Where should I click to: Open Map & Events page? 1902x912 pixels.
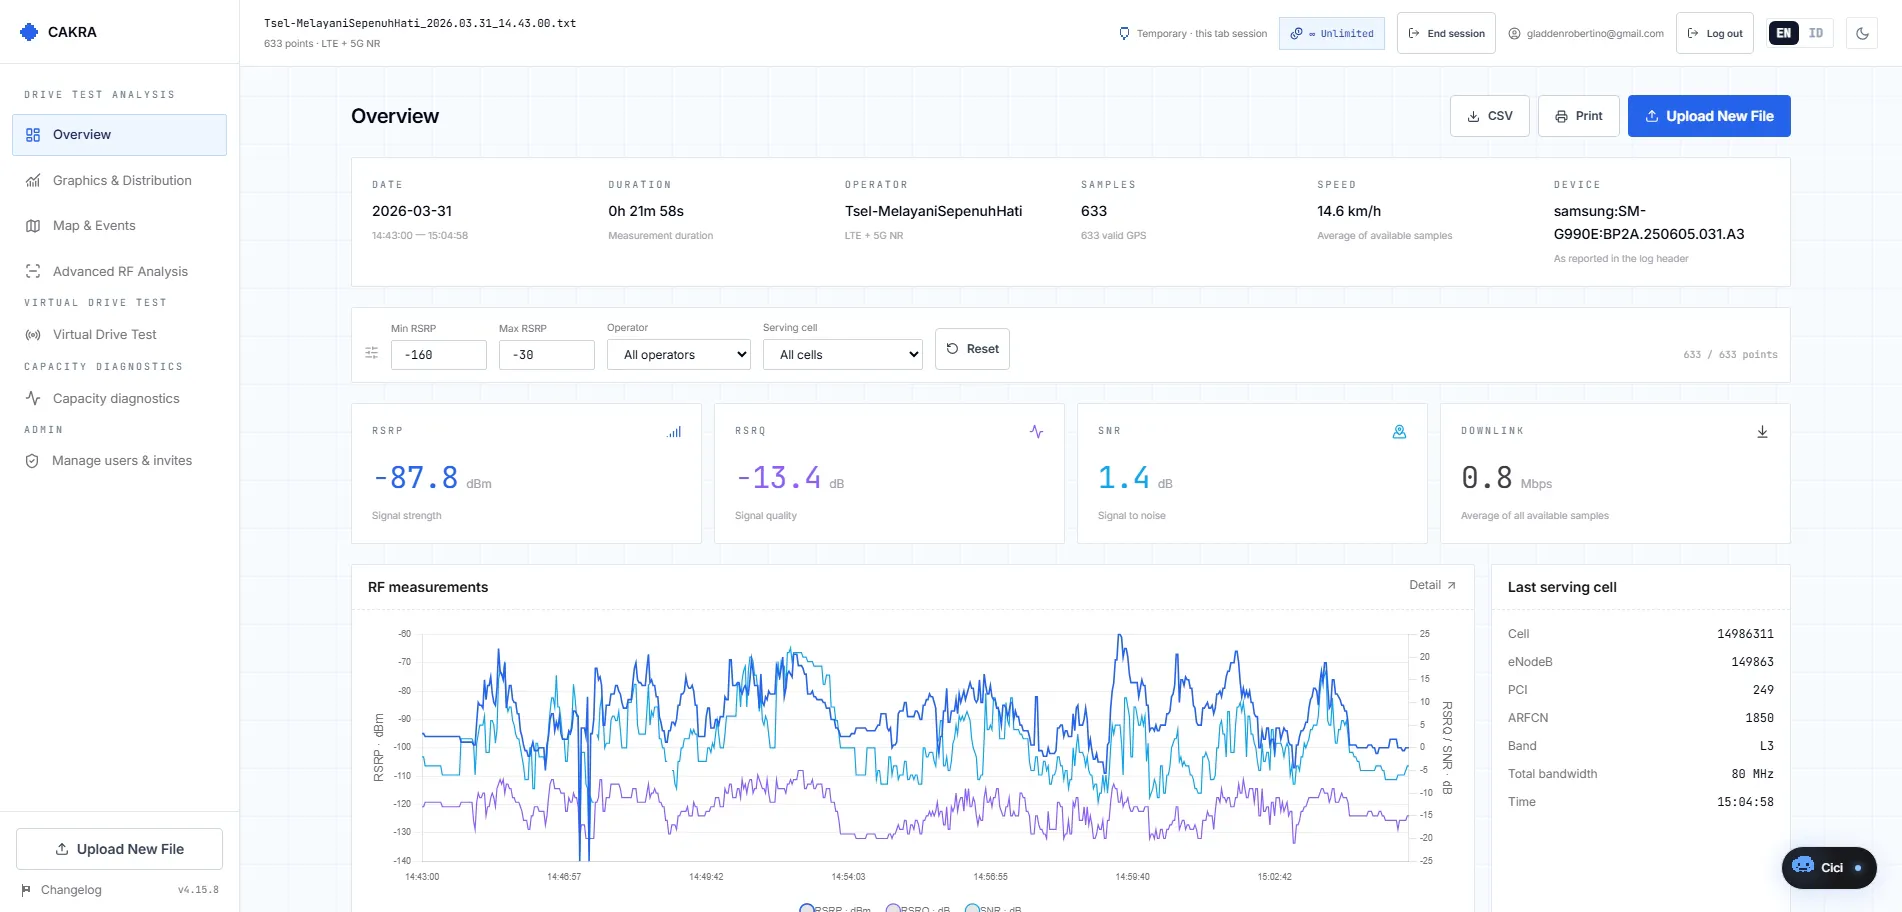coord(119,226)
